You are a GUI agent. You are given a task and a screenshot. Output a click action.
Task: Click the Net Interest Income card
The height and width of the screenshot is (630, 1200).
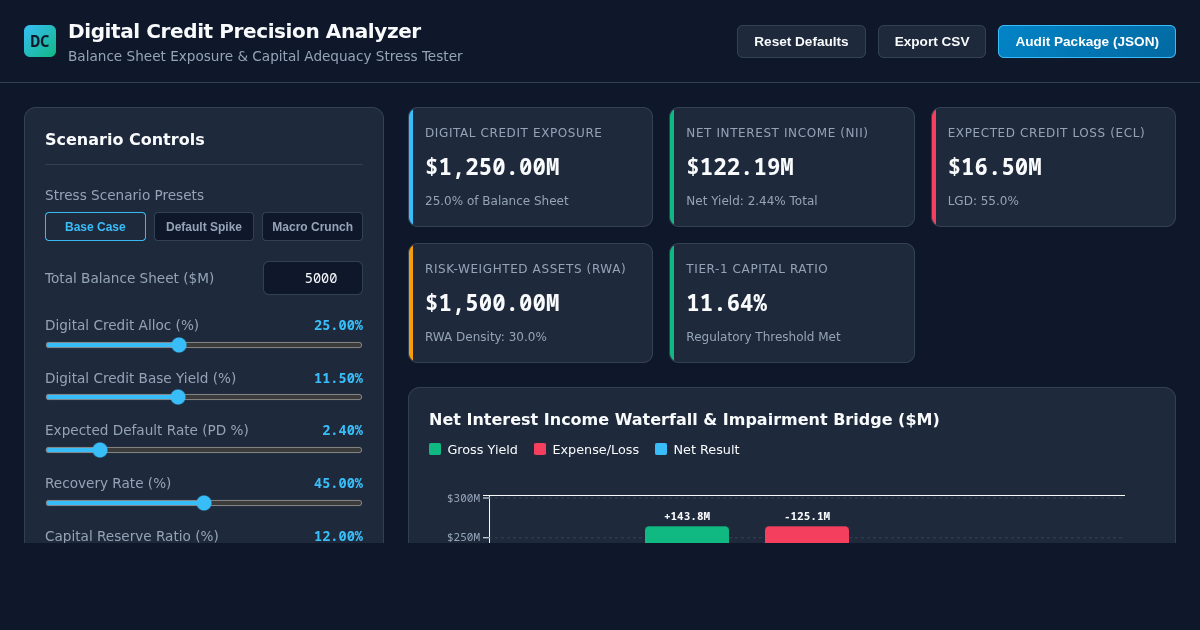792,167
